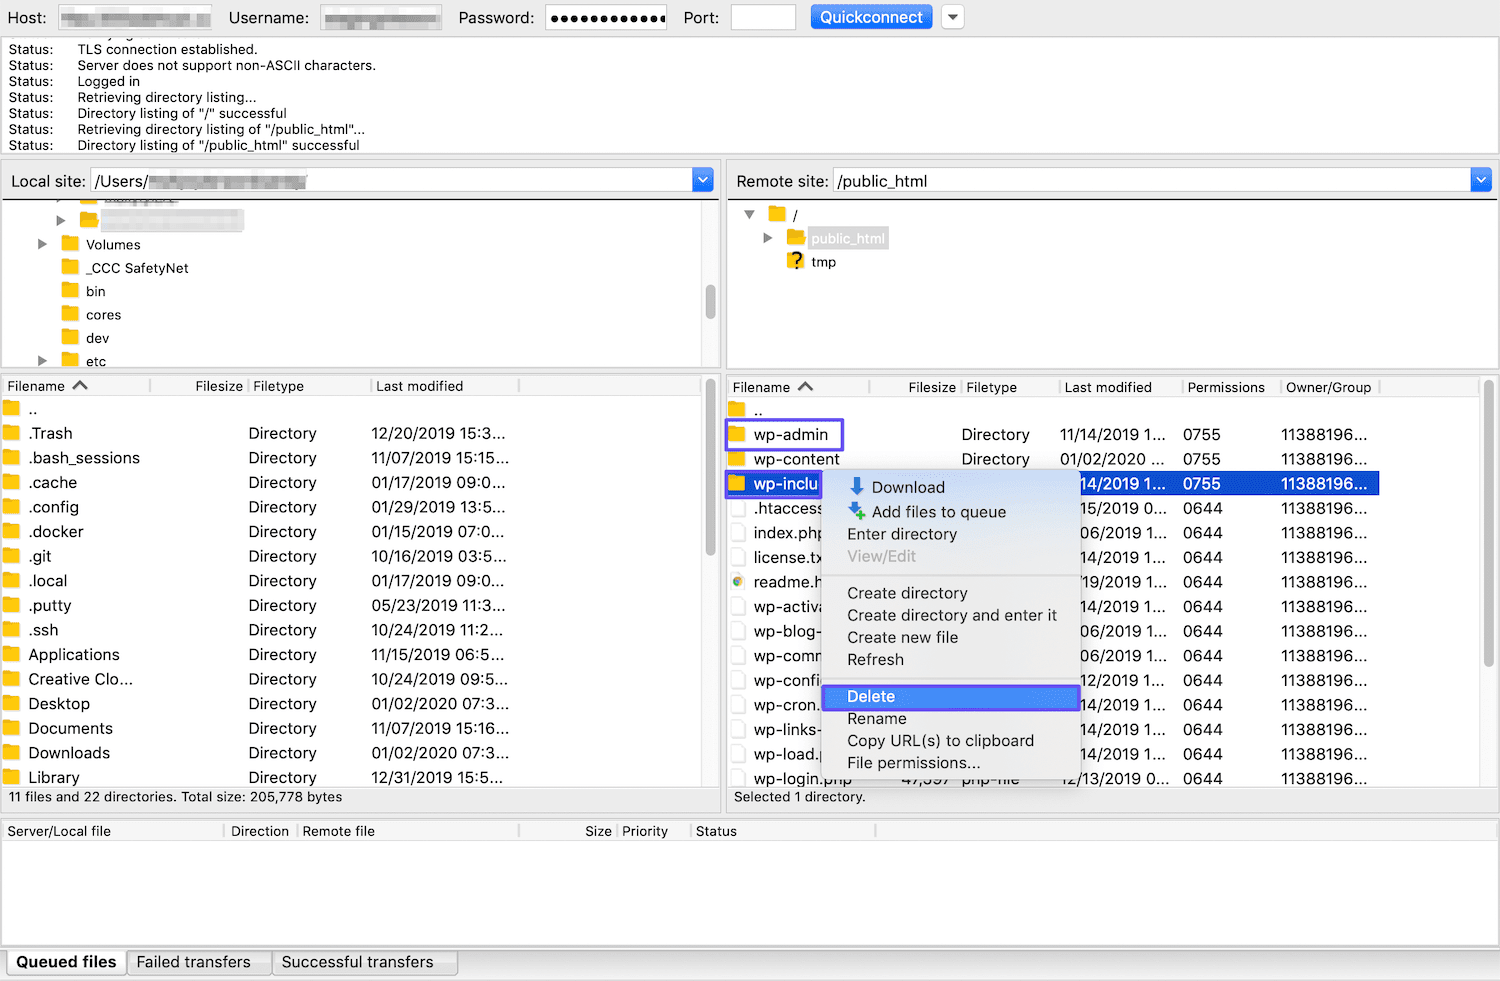Choose Rename from the context menu
Image resolution: width=1500 pixels, height=981 pixels.
pos(877,718)
